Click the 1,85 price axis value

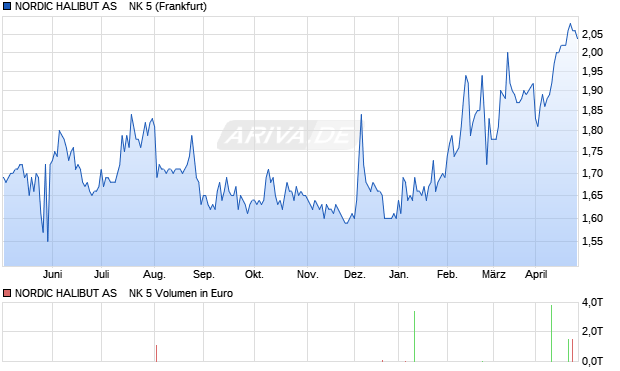click(x=592, y=110)
